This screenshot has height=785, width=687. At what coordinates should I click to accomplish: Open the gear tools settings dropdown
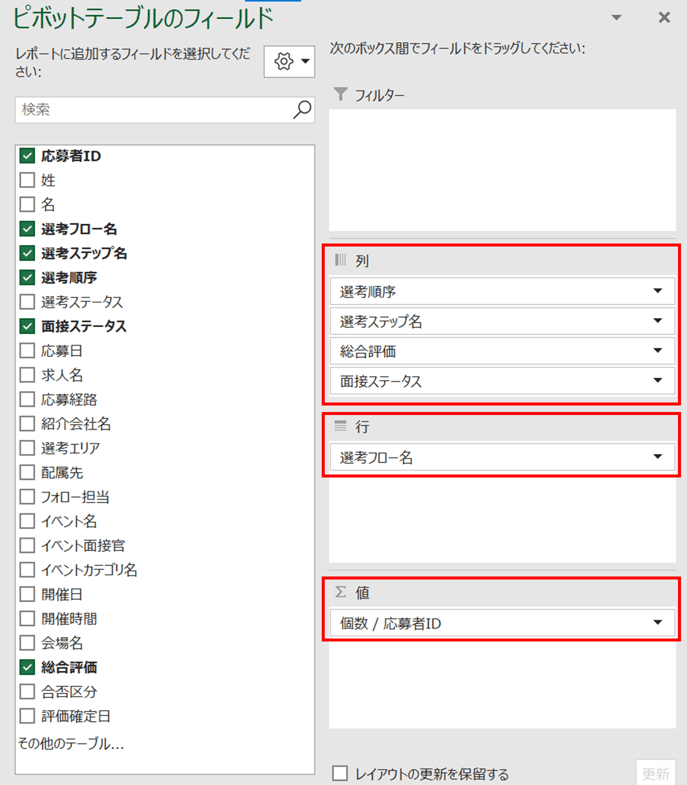click(289, 62)
